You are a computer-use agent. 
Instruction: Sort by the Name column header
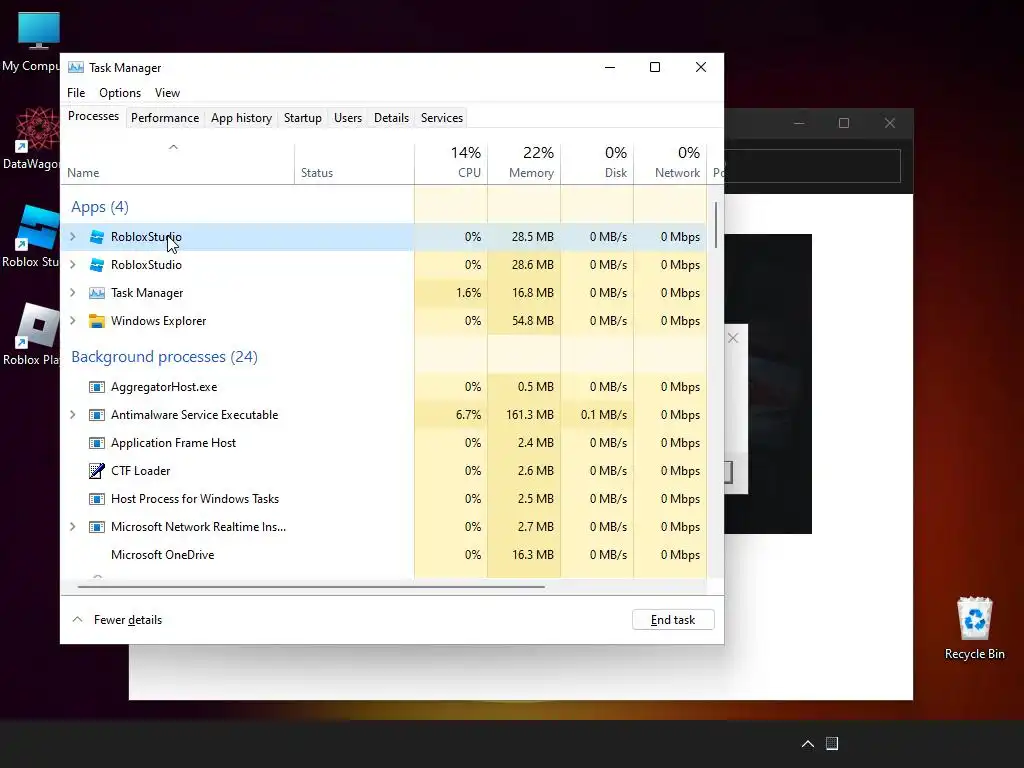click(x=178, y=162)
